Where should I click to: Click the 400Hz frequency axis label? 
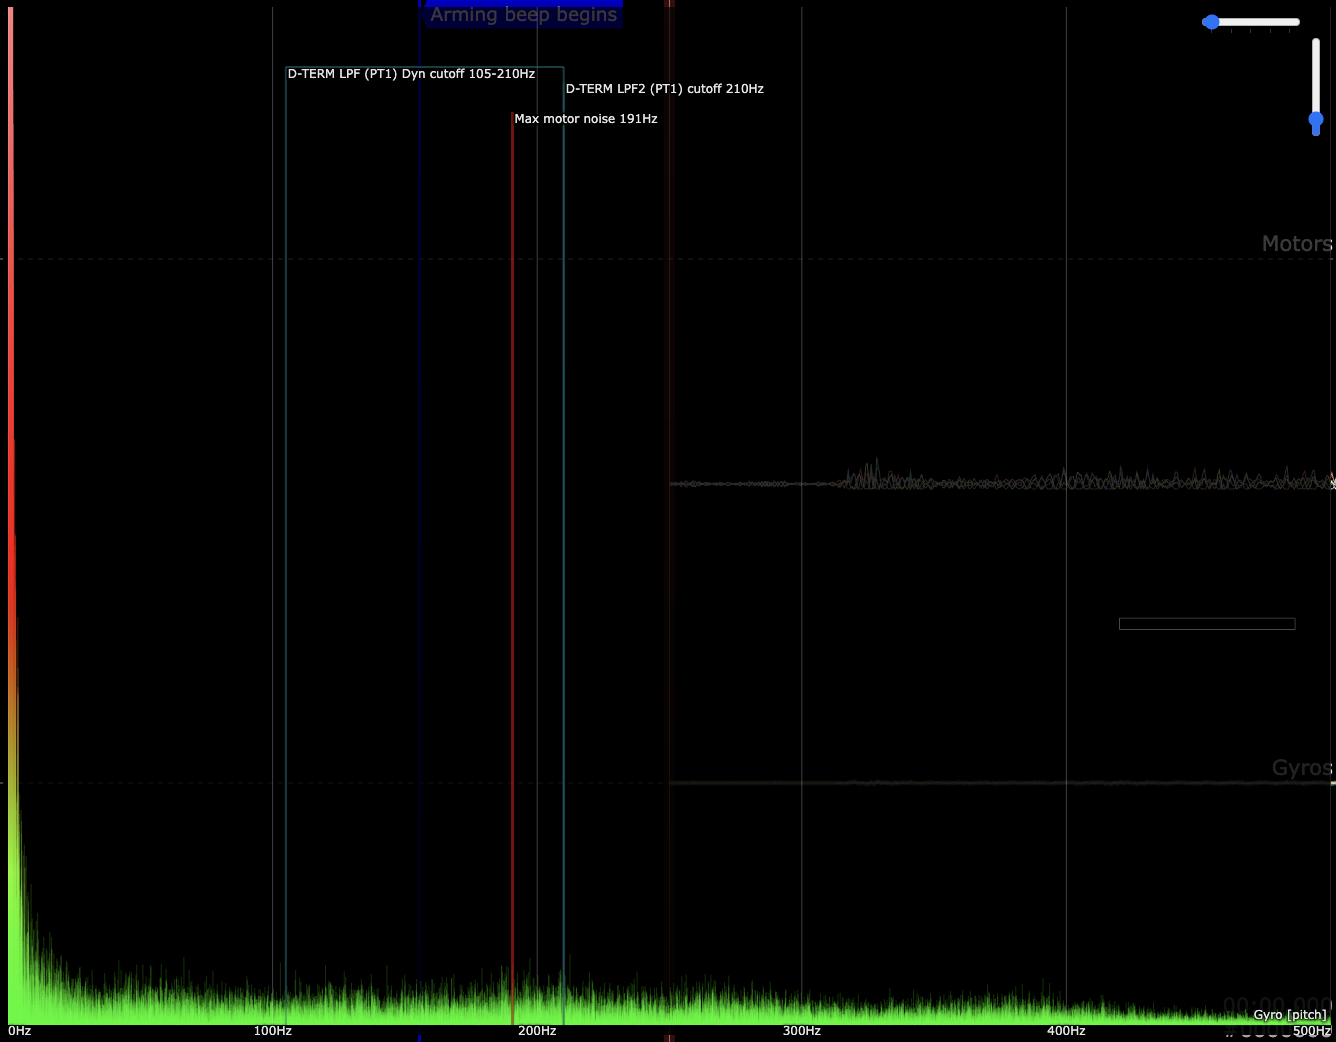point(1066,1031)
